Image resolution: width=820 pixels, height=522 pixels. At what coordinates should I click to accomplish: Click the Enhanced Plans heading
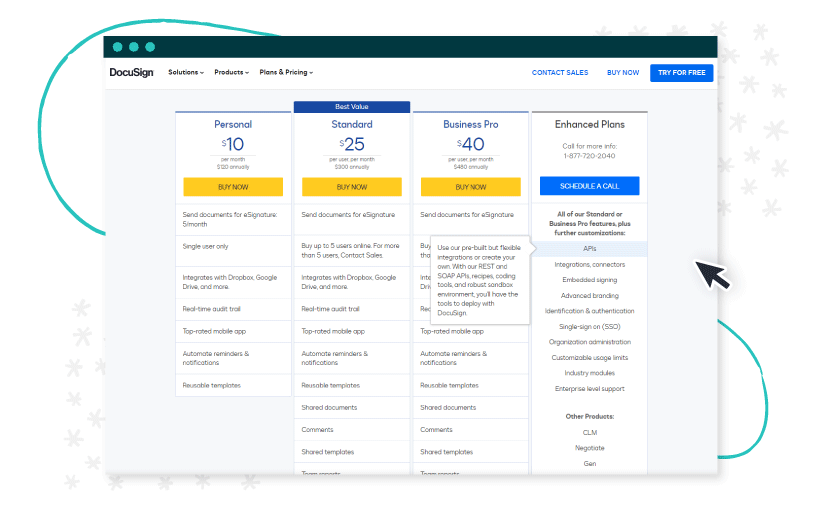point(589,124)
